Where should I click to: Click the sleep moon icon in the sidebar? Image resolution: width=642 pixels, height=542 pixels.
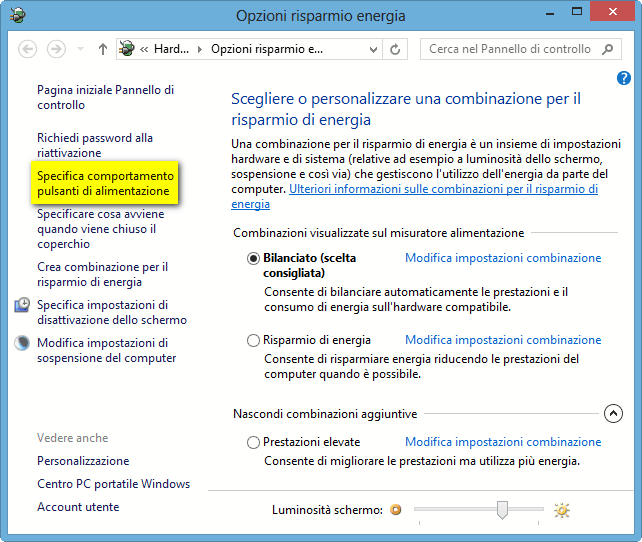tap(22, 343)
